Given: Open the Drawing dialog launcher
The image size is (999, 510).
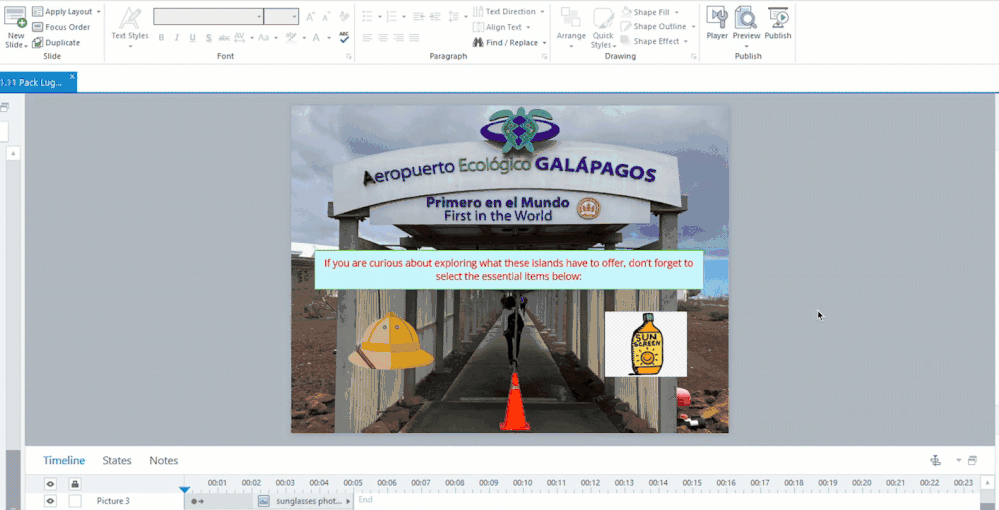Looking at the screenshot, I should (x=693, y=57).
